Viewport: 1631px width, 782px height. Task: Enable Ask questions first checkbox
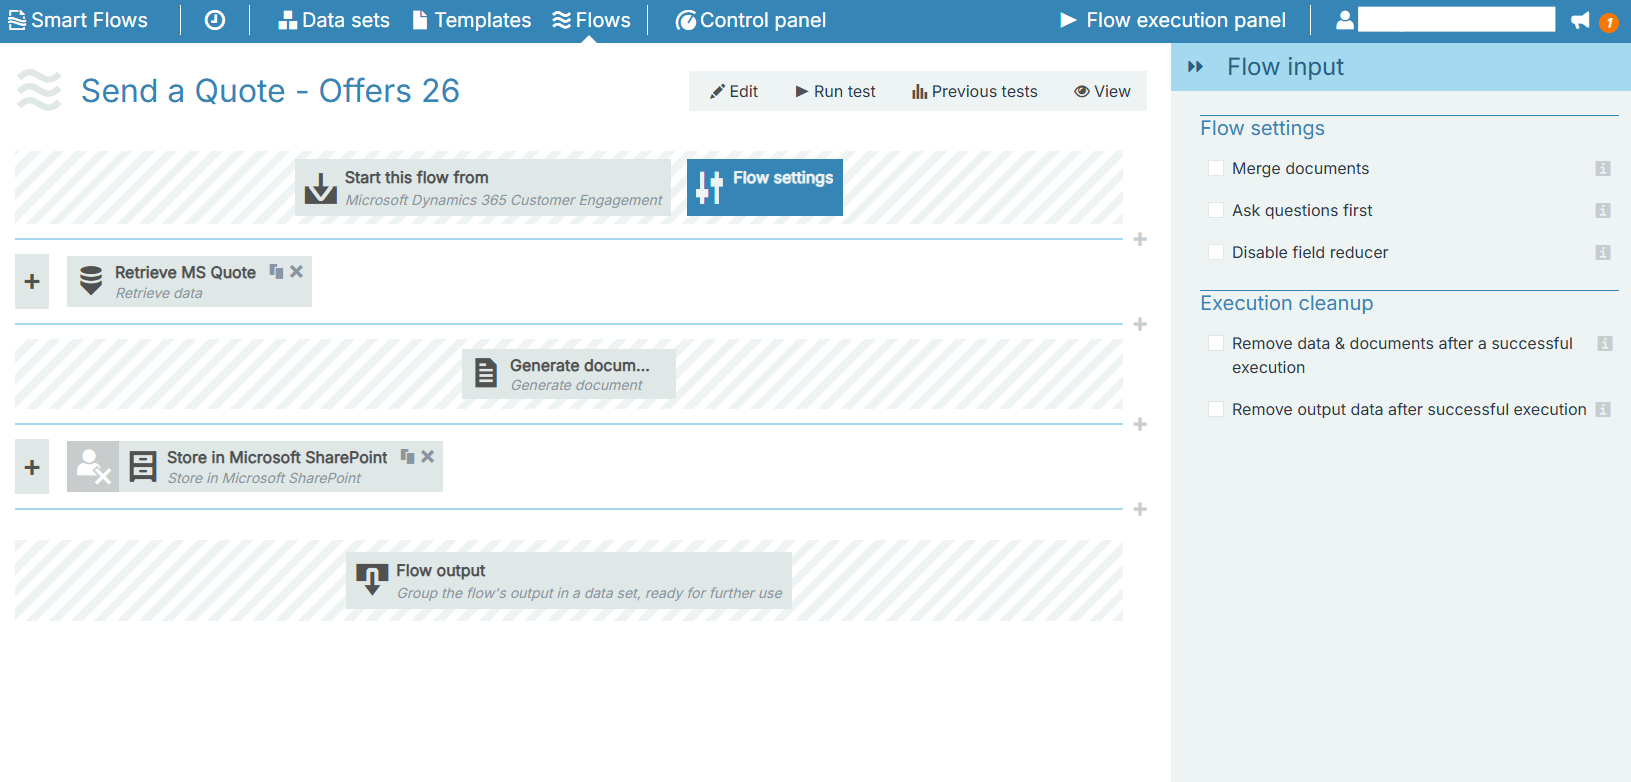pyautogui.click(x=1216, y=210)
